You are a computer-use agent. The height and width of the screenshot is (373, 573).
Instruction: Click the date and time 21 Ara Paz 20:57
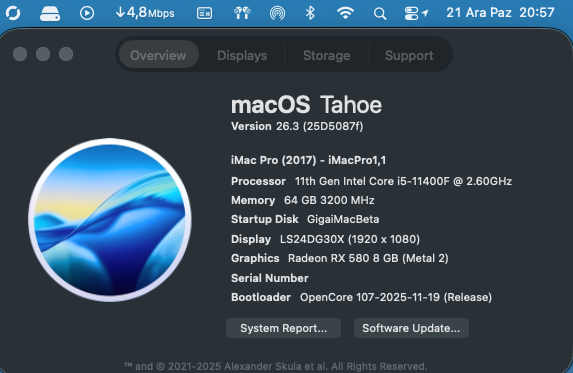[x=500, y=13]
